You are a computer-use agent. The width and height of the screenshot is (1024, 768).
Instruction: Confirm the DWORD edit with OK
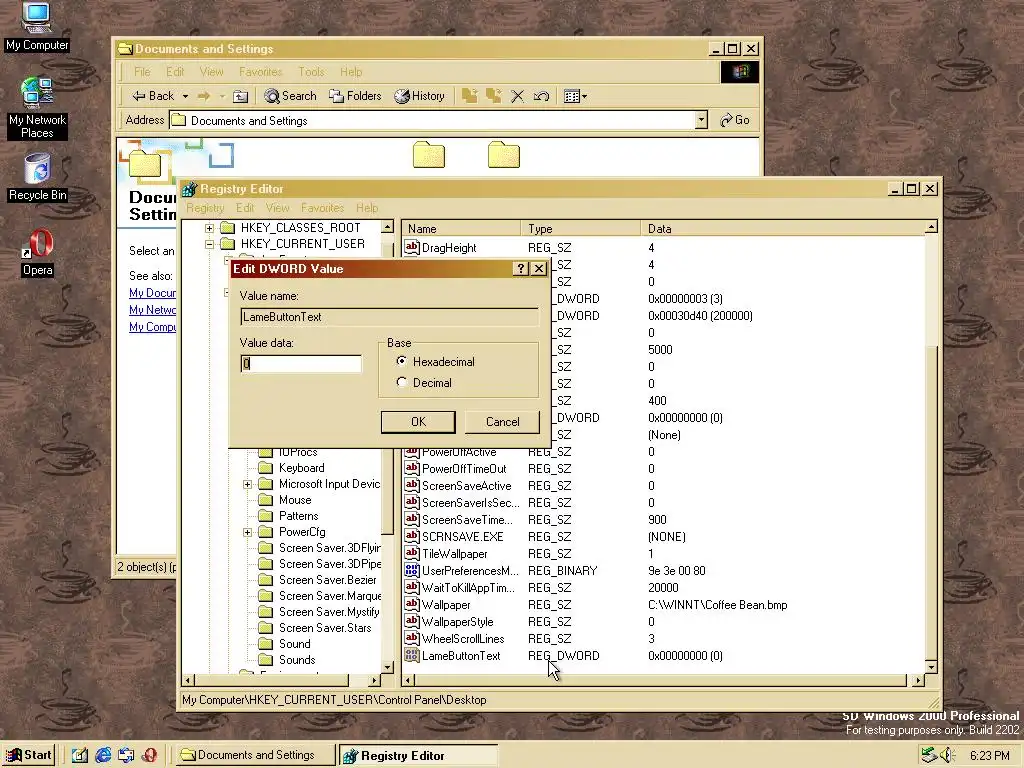coord(418,422)
